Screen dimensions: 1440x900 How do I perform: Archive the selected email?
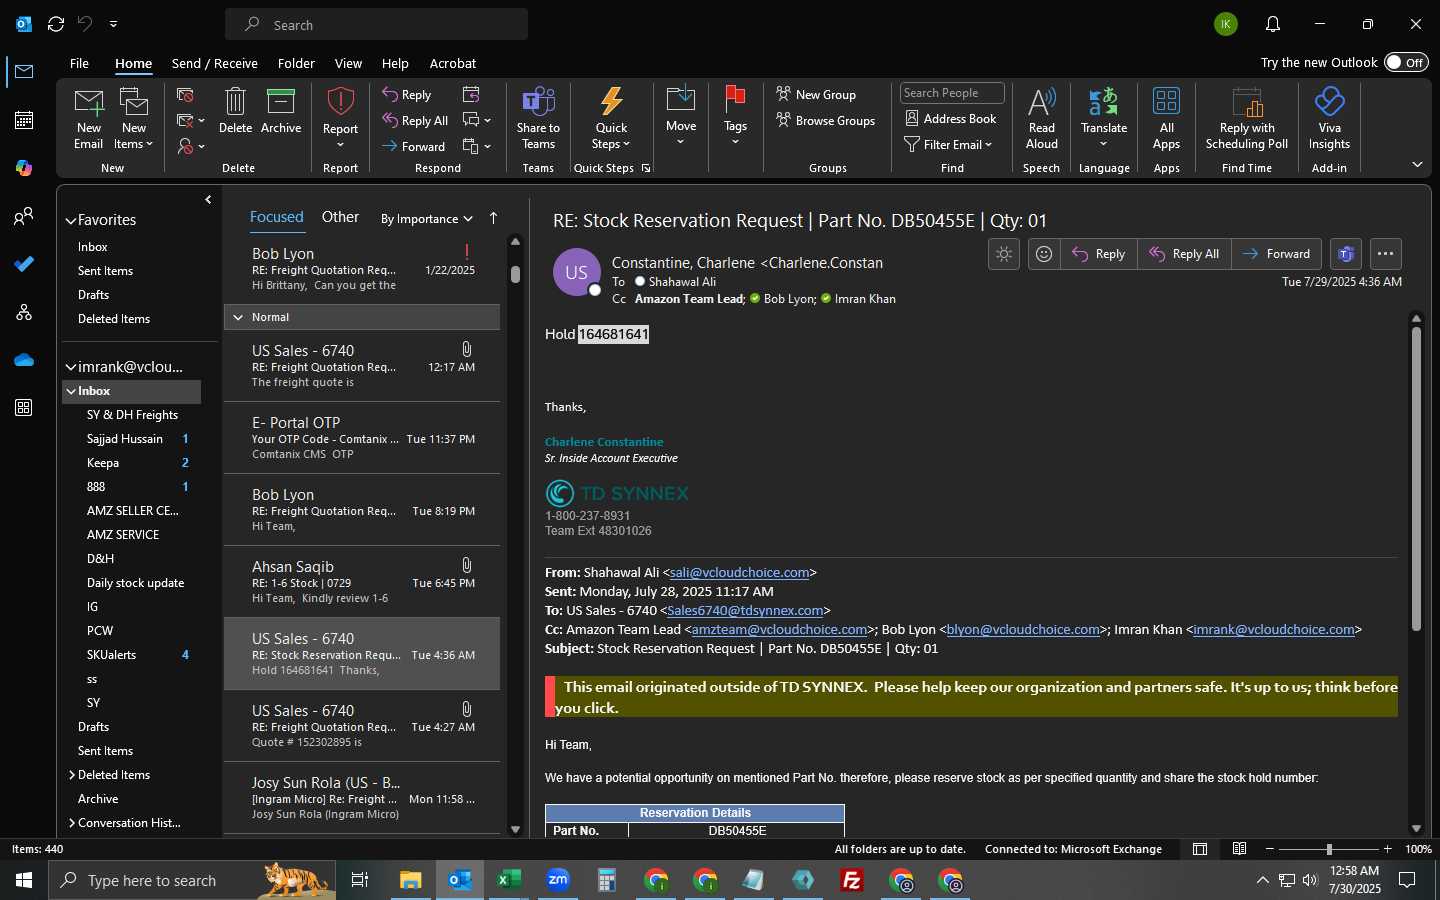[x=281, y=111]
